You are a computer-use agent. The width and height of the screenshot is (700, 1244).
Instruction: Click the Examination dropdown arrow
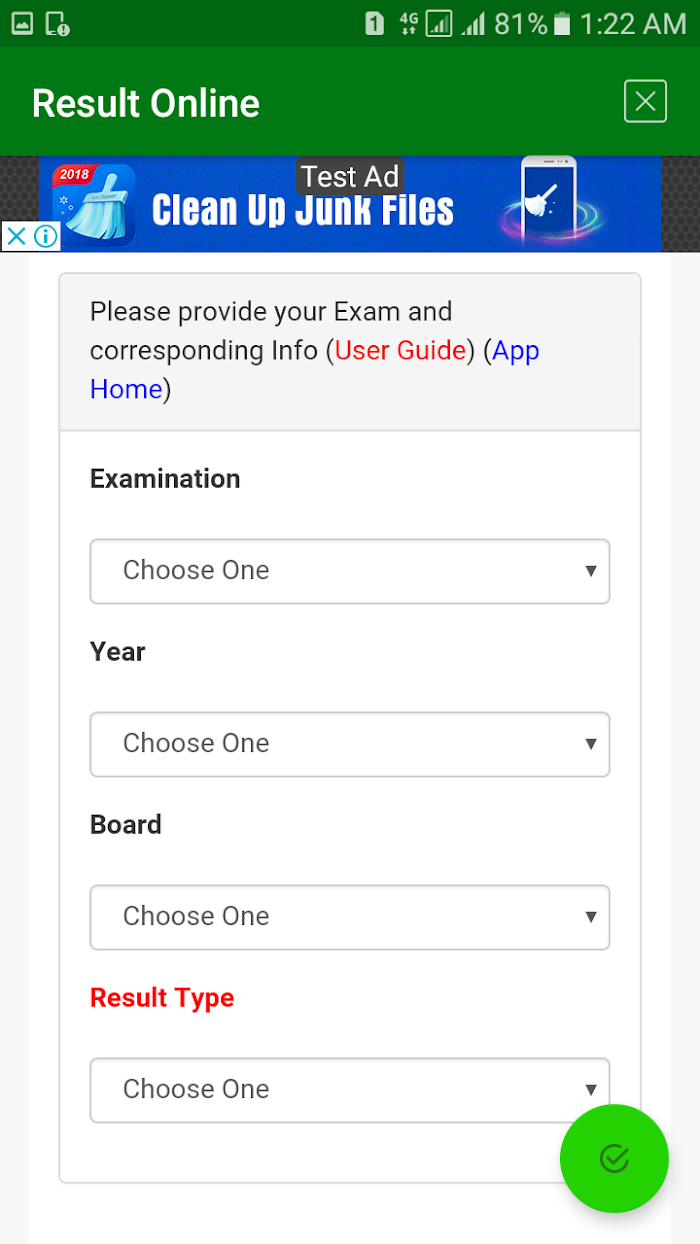(x=591, y=571)
